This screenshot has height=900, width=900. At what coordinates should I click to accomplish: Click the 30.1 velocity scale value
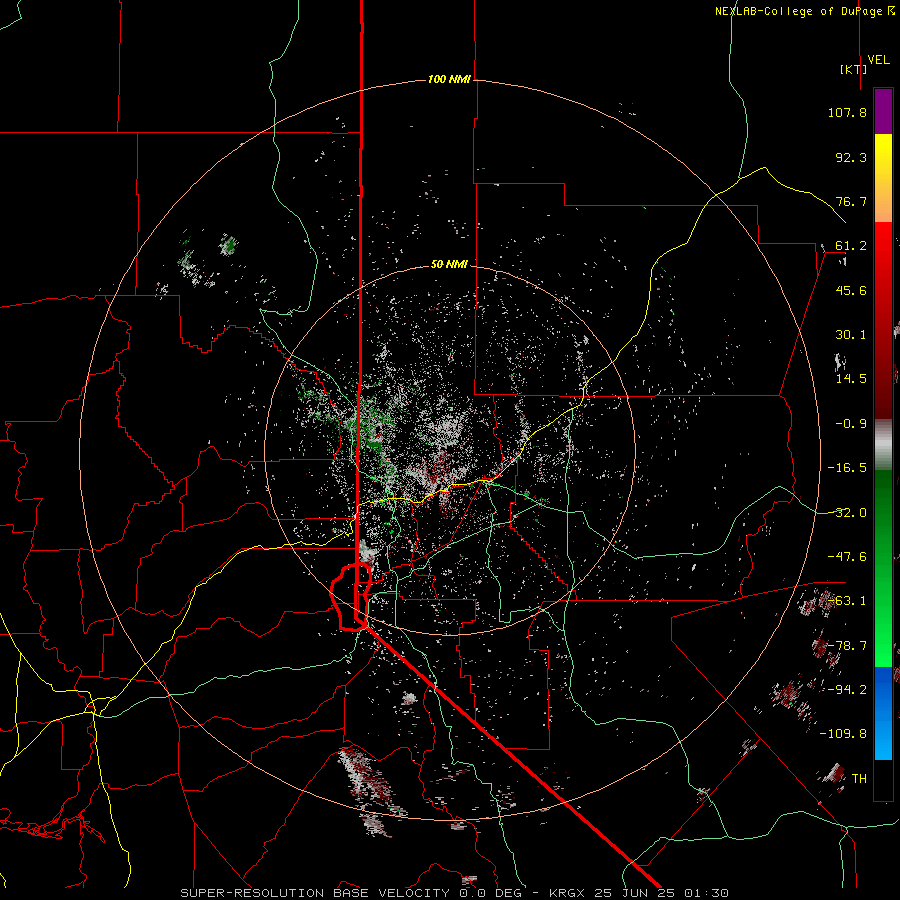pyautogui.click(x=851, y=335)
